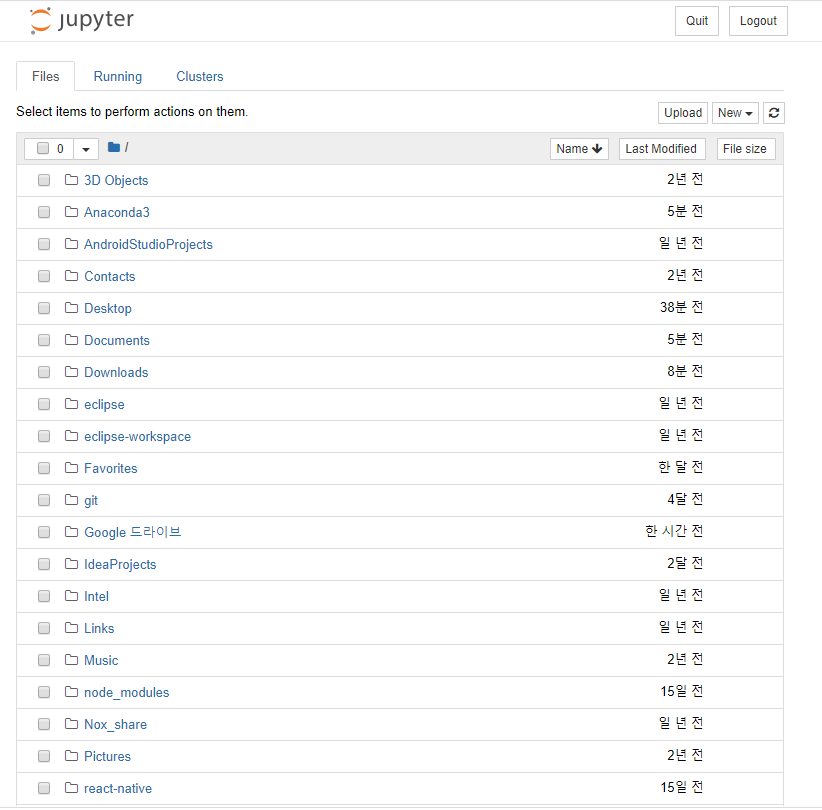Switch to the Clusters tab
The height and width of the screenshot is (810, 822).
(x=200, y=77)
